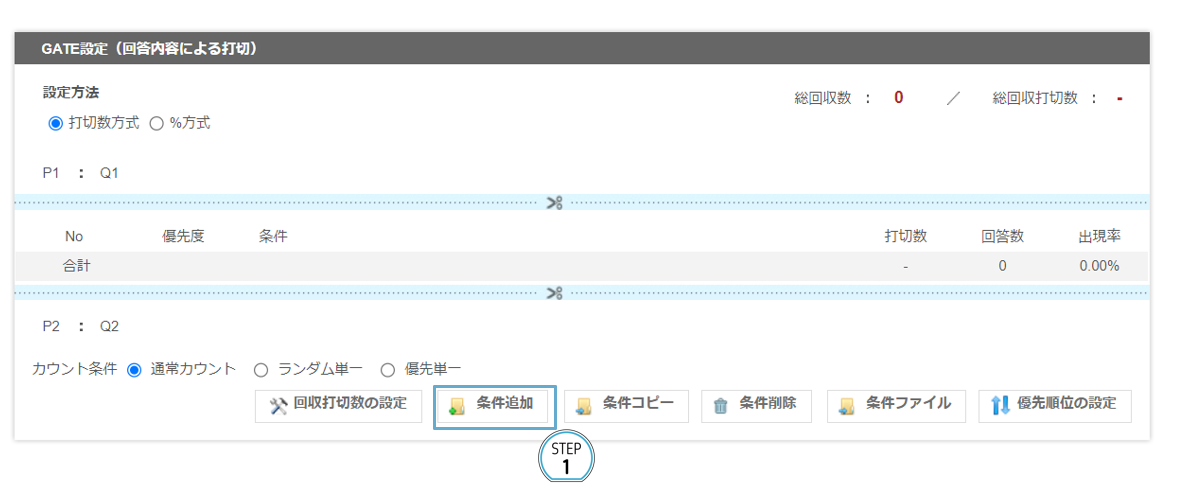Select ランダム単一 count condition
Screen dimensions: 1182x500
(261, 370)
